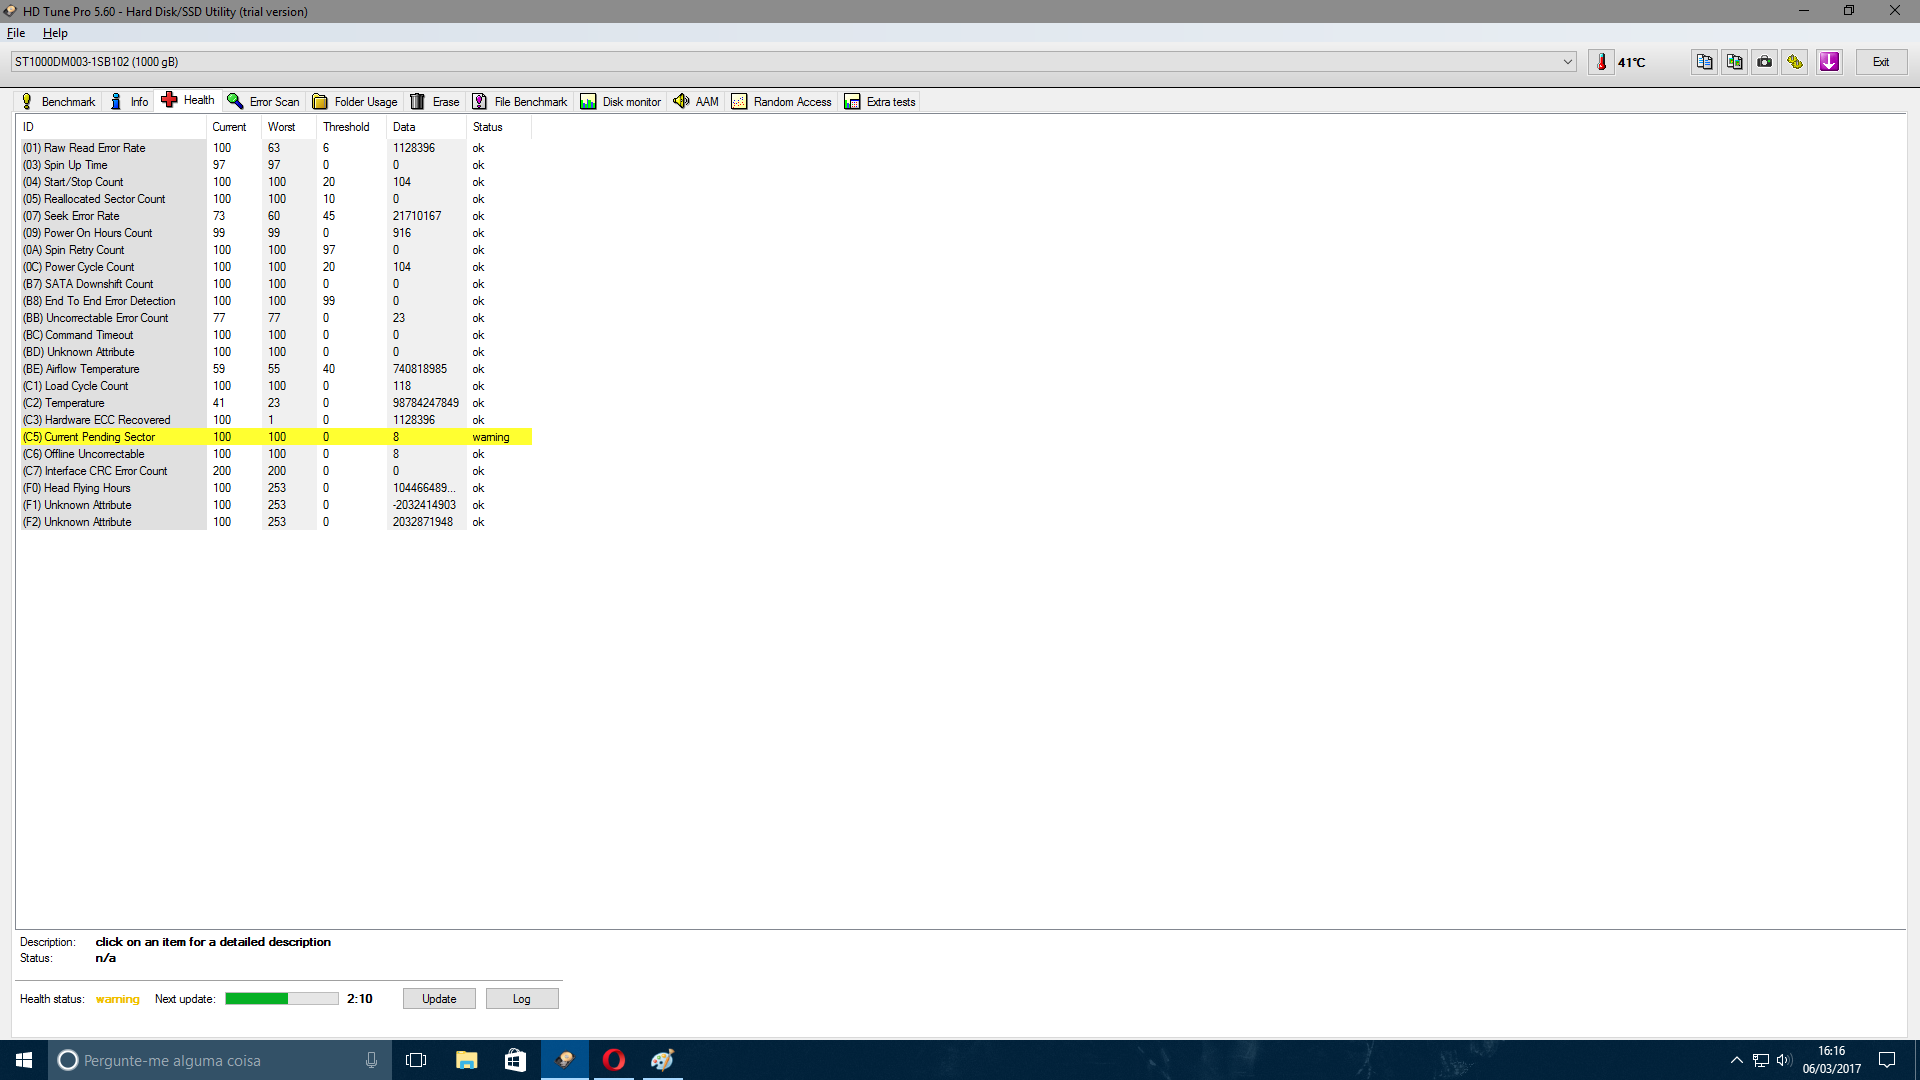Copy text results to clipboard icon
The height and width of the screenshot is (1080, 1920).
[1704, 62]
